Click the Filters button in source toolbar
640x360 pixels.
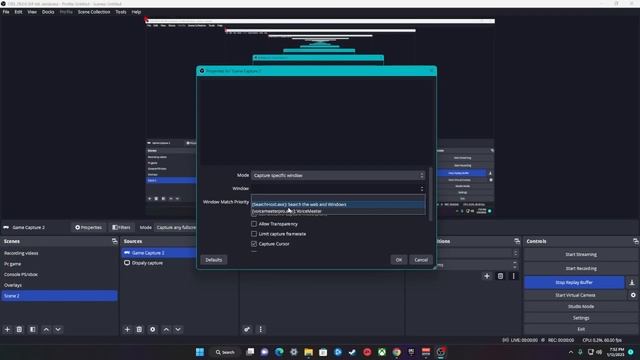(121, 227)
